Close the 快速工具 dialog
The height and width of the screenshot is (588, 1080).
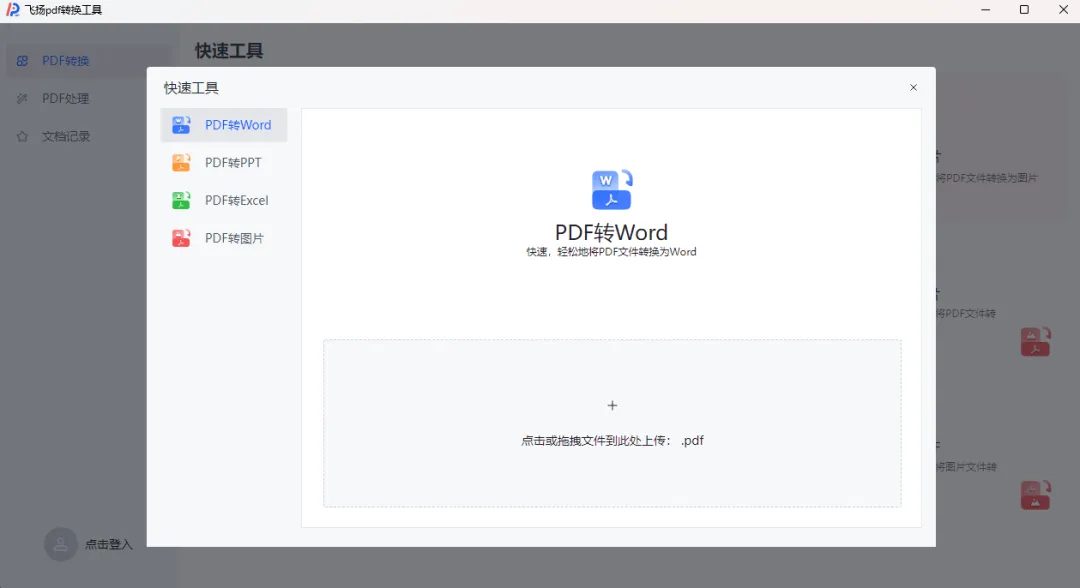913,87
